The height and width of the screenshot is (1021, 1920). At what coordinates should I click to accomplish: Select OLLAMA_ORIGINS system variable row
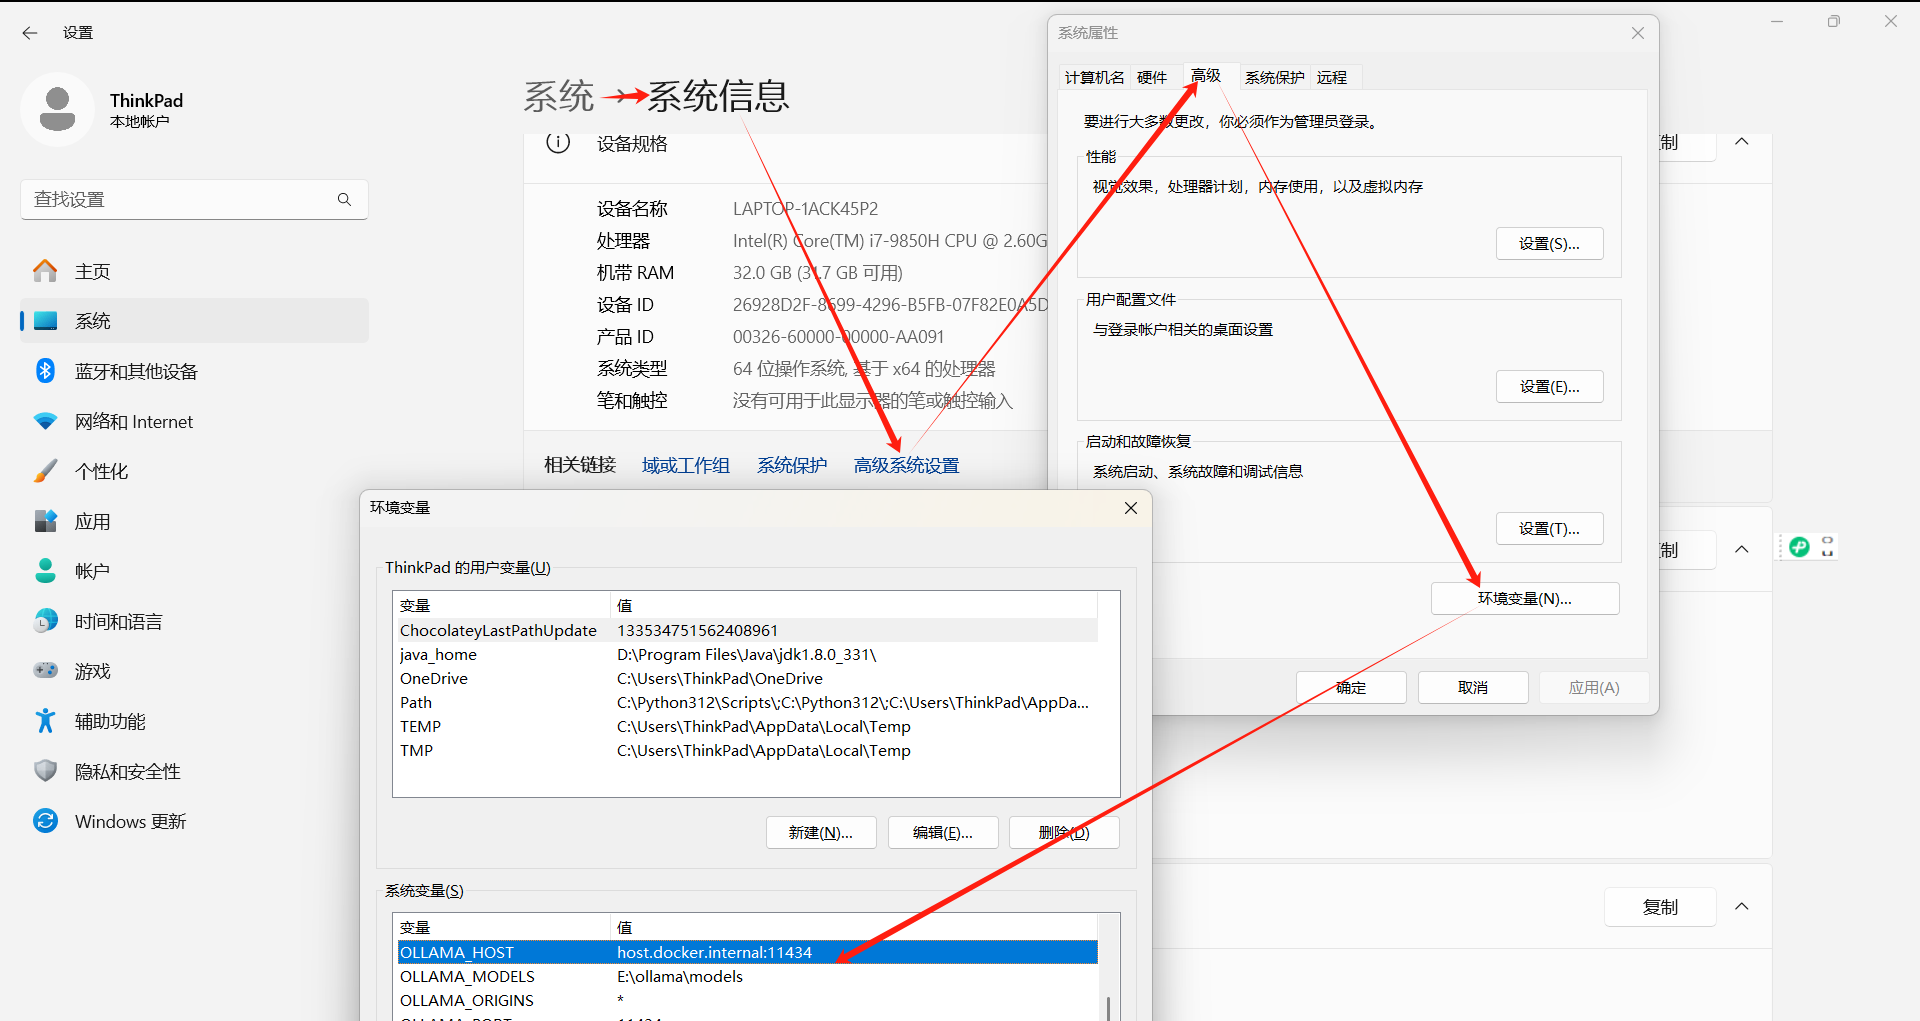747,1000
